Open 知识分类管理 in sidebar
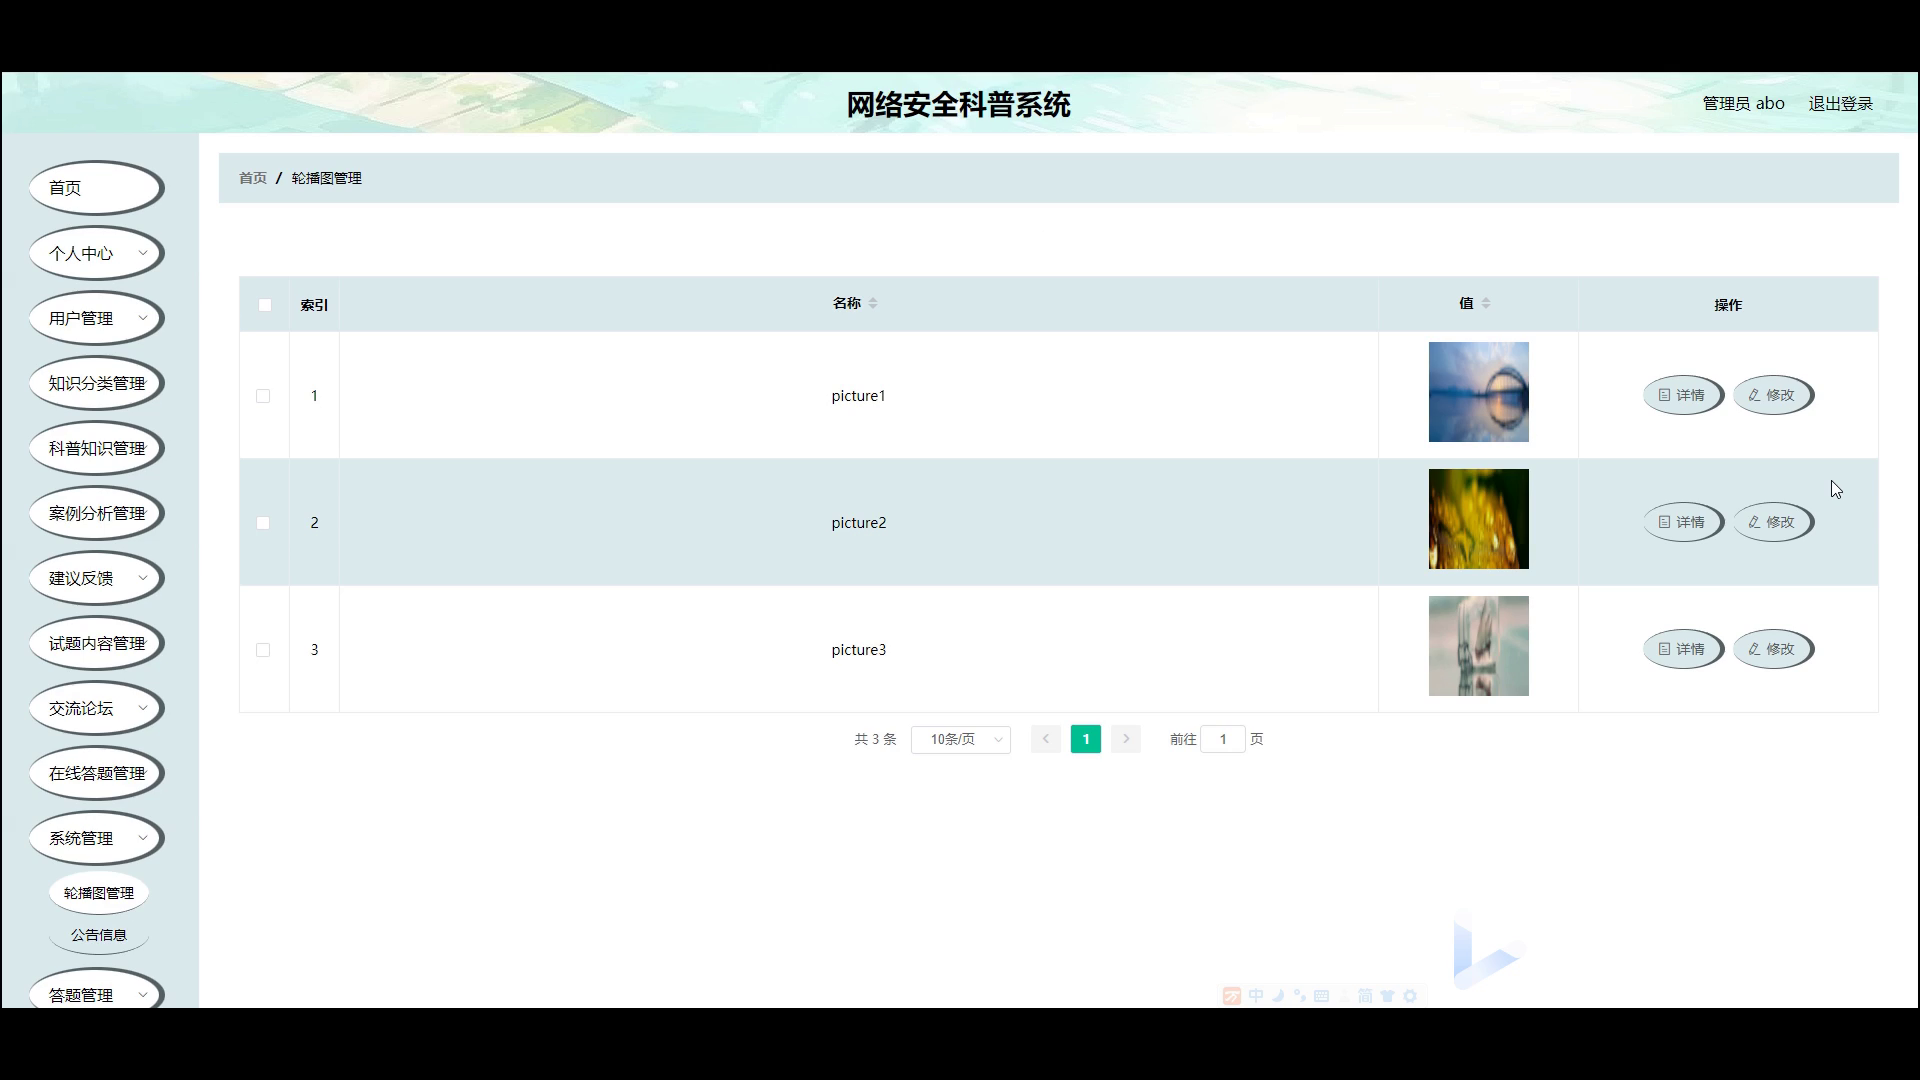Image resolution: width=1920 pixels, height=1080 pixels. point(97,383)
